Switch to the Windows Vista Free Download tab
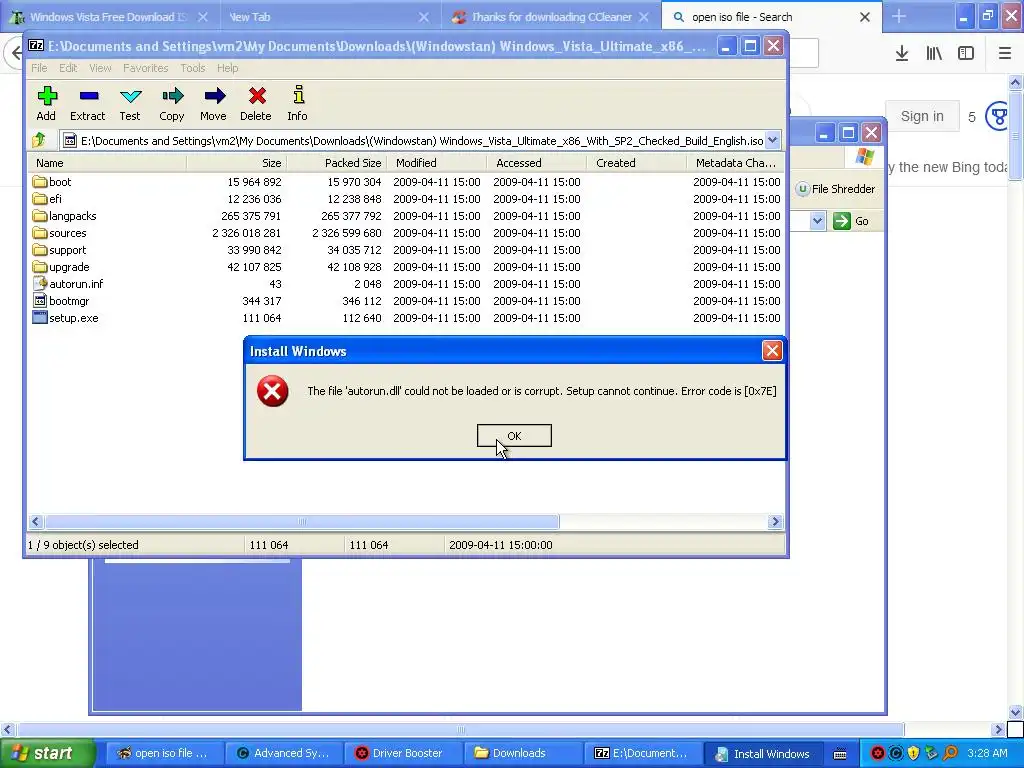This screenshot has height=768, width=1024. (x=107, y=17)
